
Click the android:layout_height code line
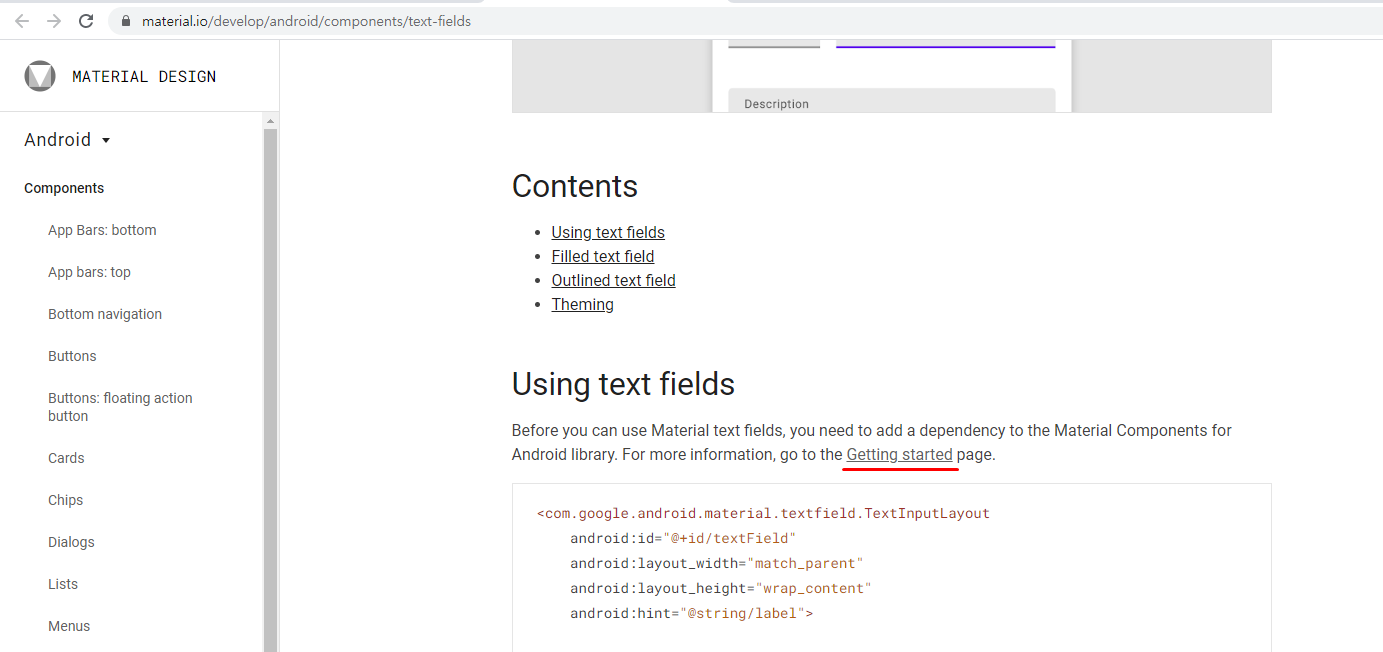click(721, 588)
